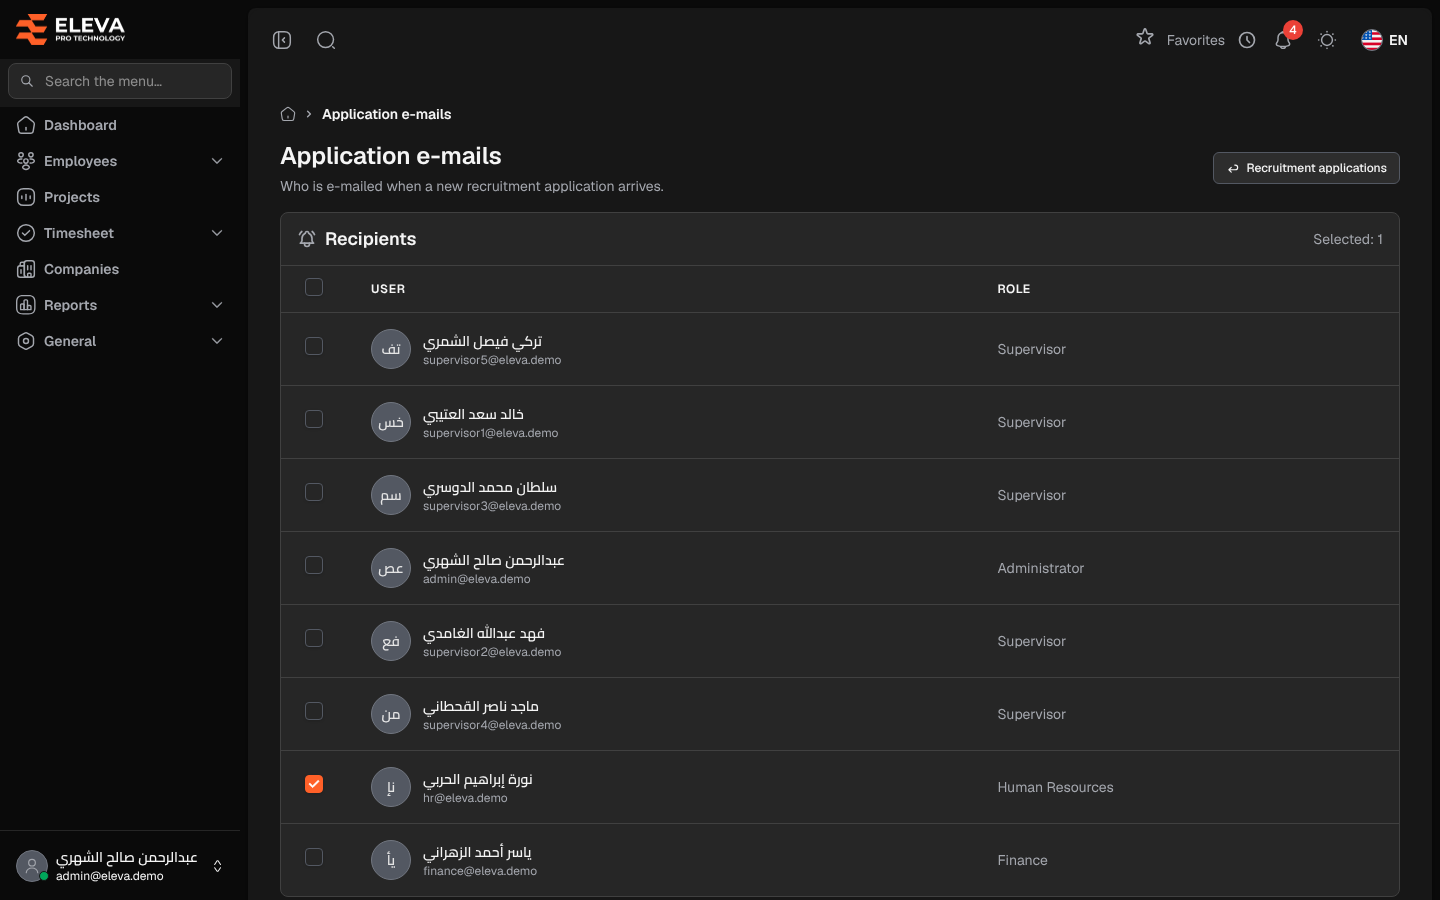Expand the General menu chevron
The image size is (1440, 900).
coord(217,341)
